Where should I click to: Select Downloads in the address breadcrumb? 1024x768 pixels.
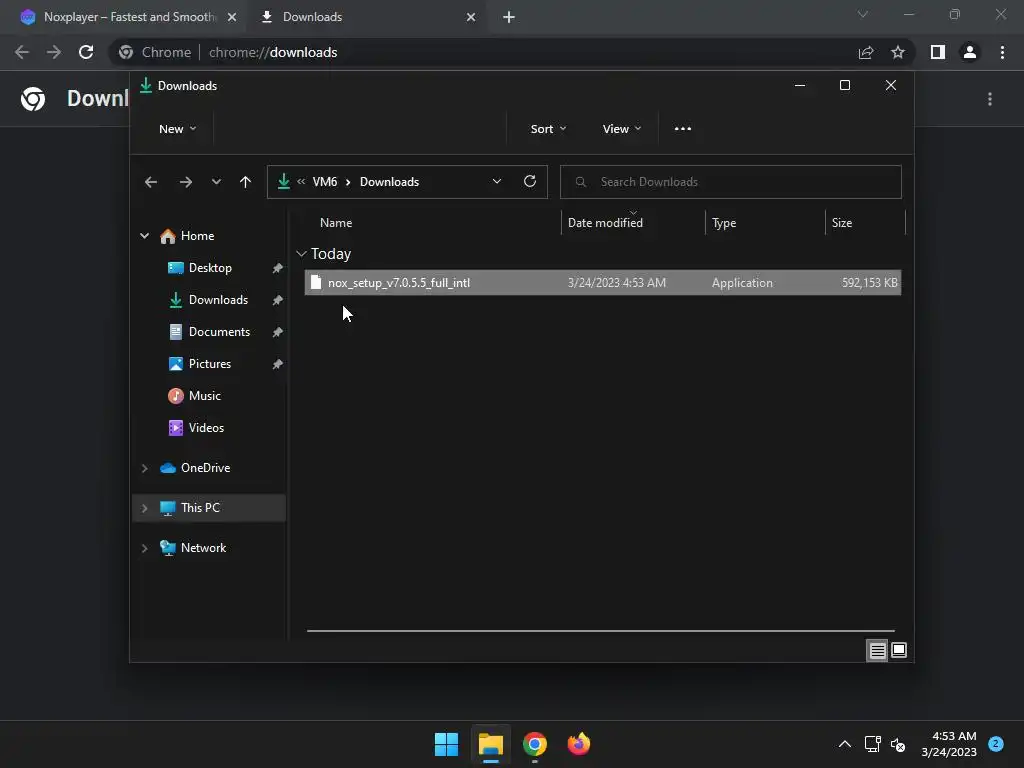click(x=389, y=182)
